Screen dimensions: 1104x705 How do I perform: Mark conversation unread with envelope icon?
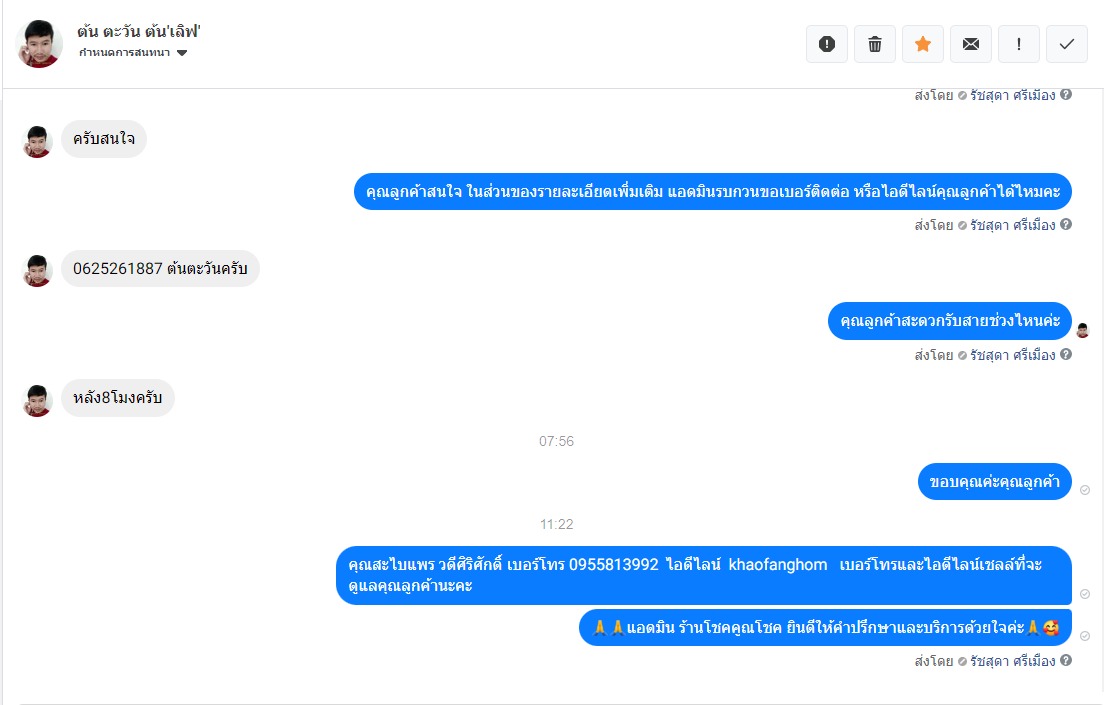pos(970,44)
